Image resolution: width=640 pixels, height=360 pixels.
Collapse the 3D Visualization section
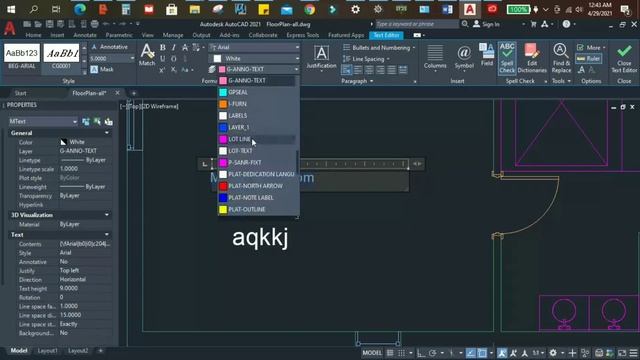(107, 215)
